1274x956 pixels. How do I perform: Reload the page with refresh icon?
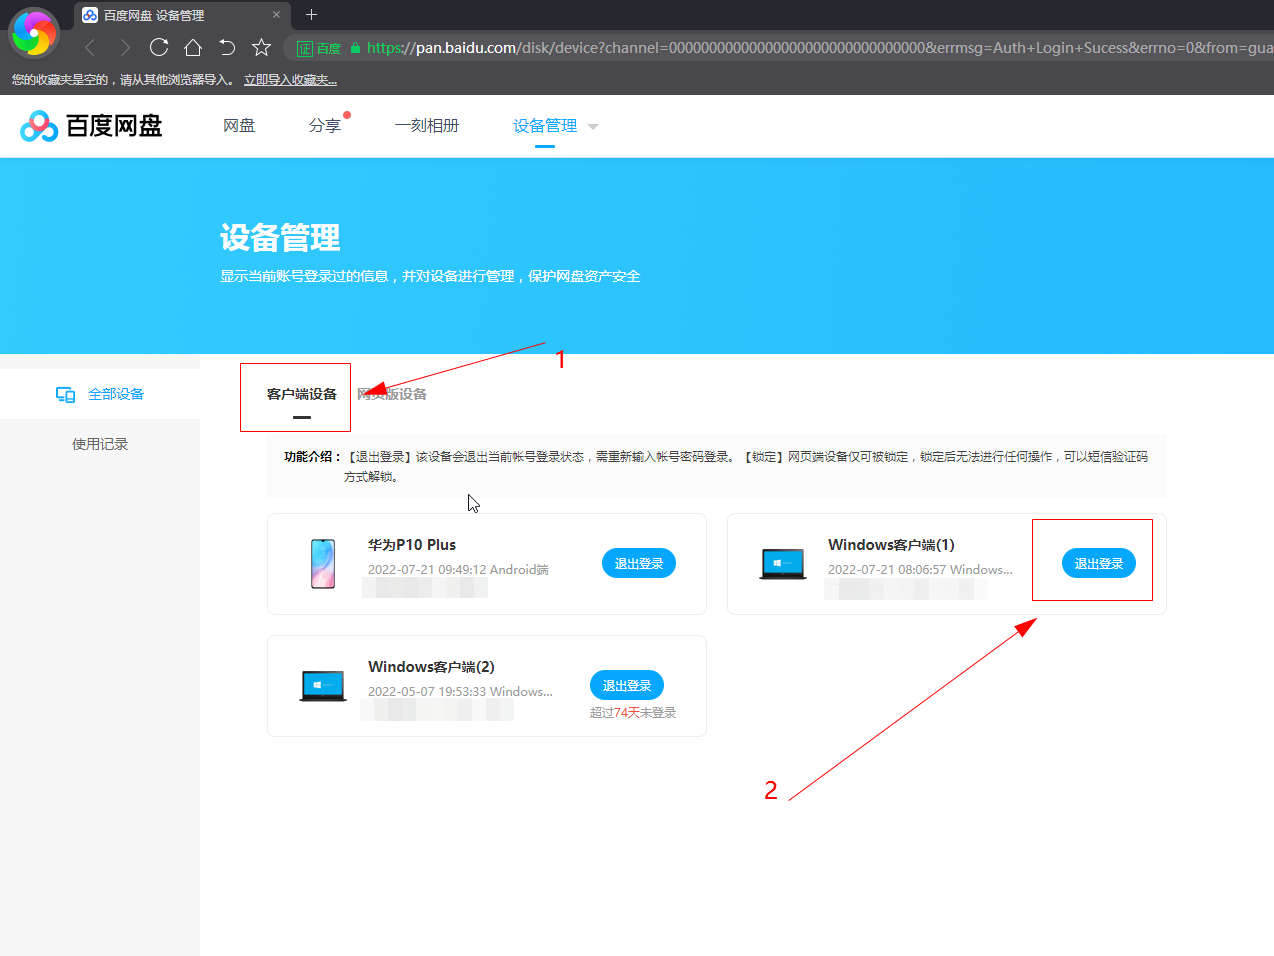click(x=159, y=47)
